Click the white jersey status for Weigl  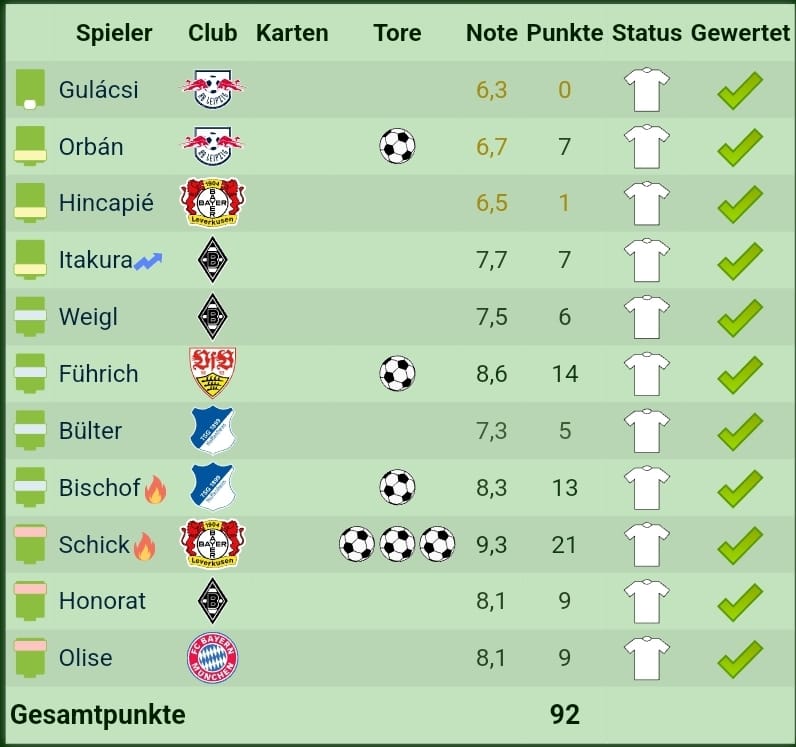point(646,317)
